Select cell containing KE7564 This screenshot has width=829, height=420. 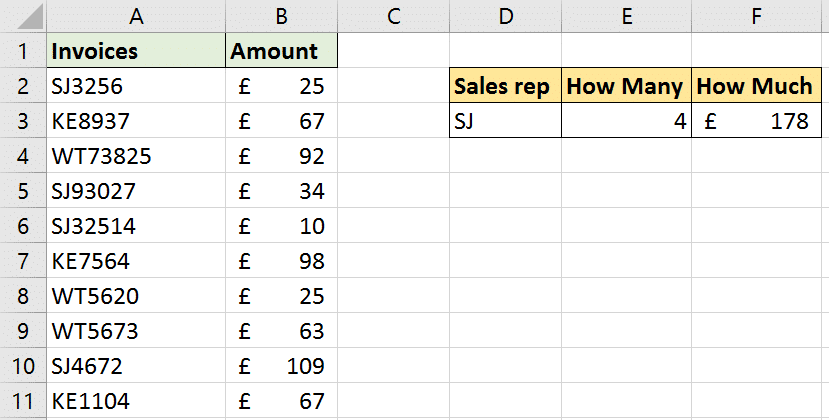[x=136, y=260]
